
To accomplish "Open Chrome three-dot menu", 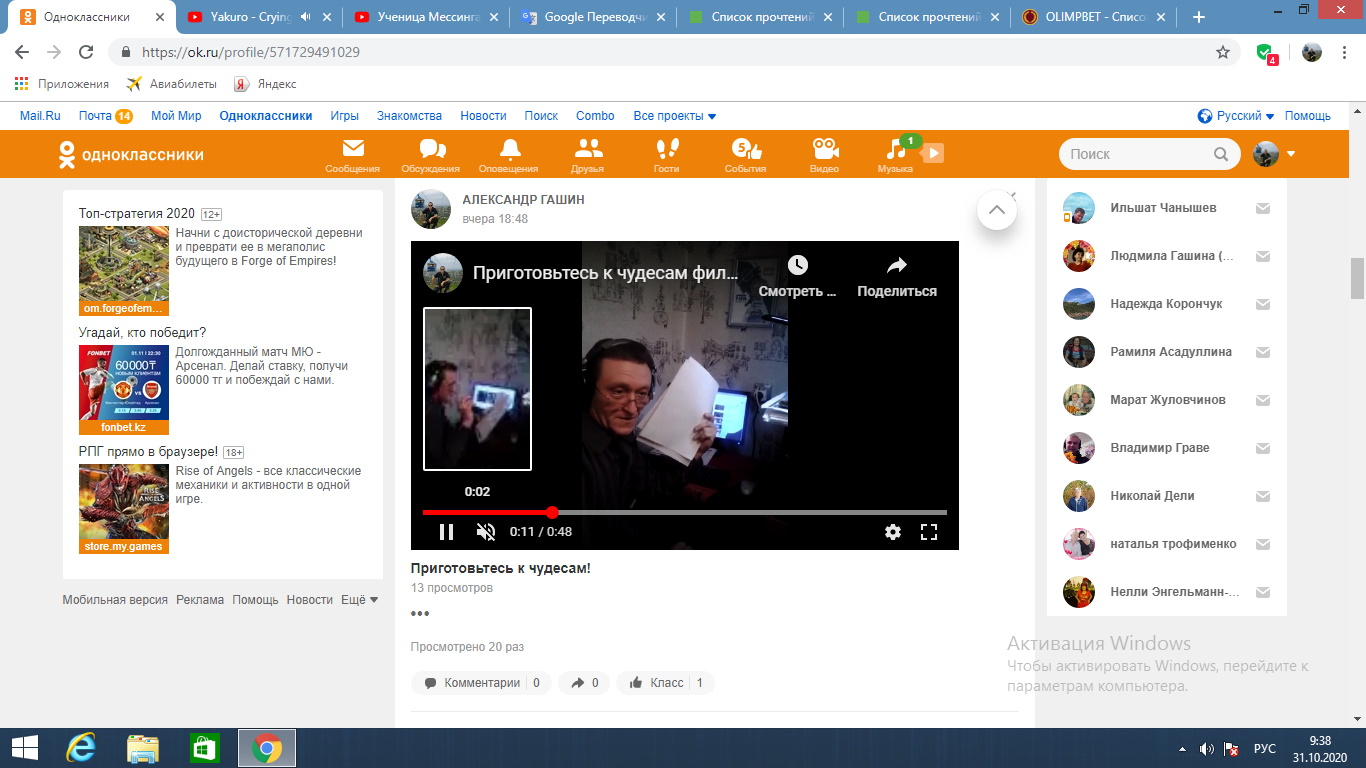I will click(1345, 52).
